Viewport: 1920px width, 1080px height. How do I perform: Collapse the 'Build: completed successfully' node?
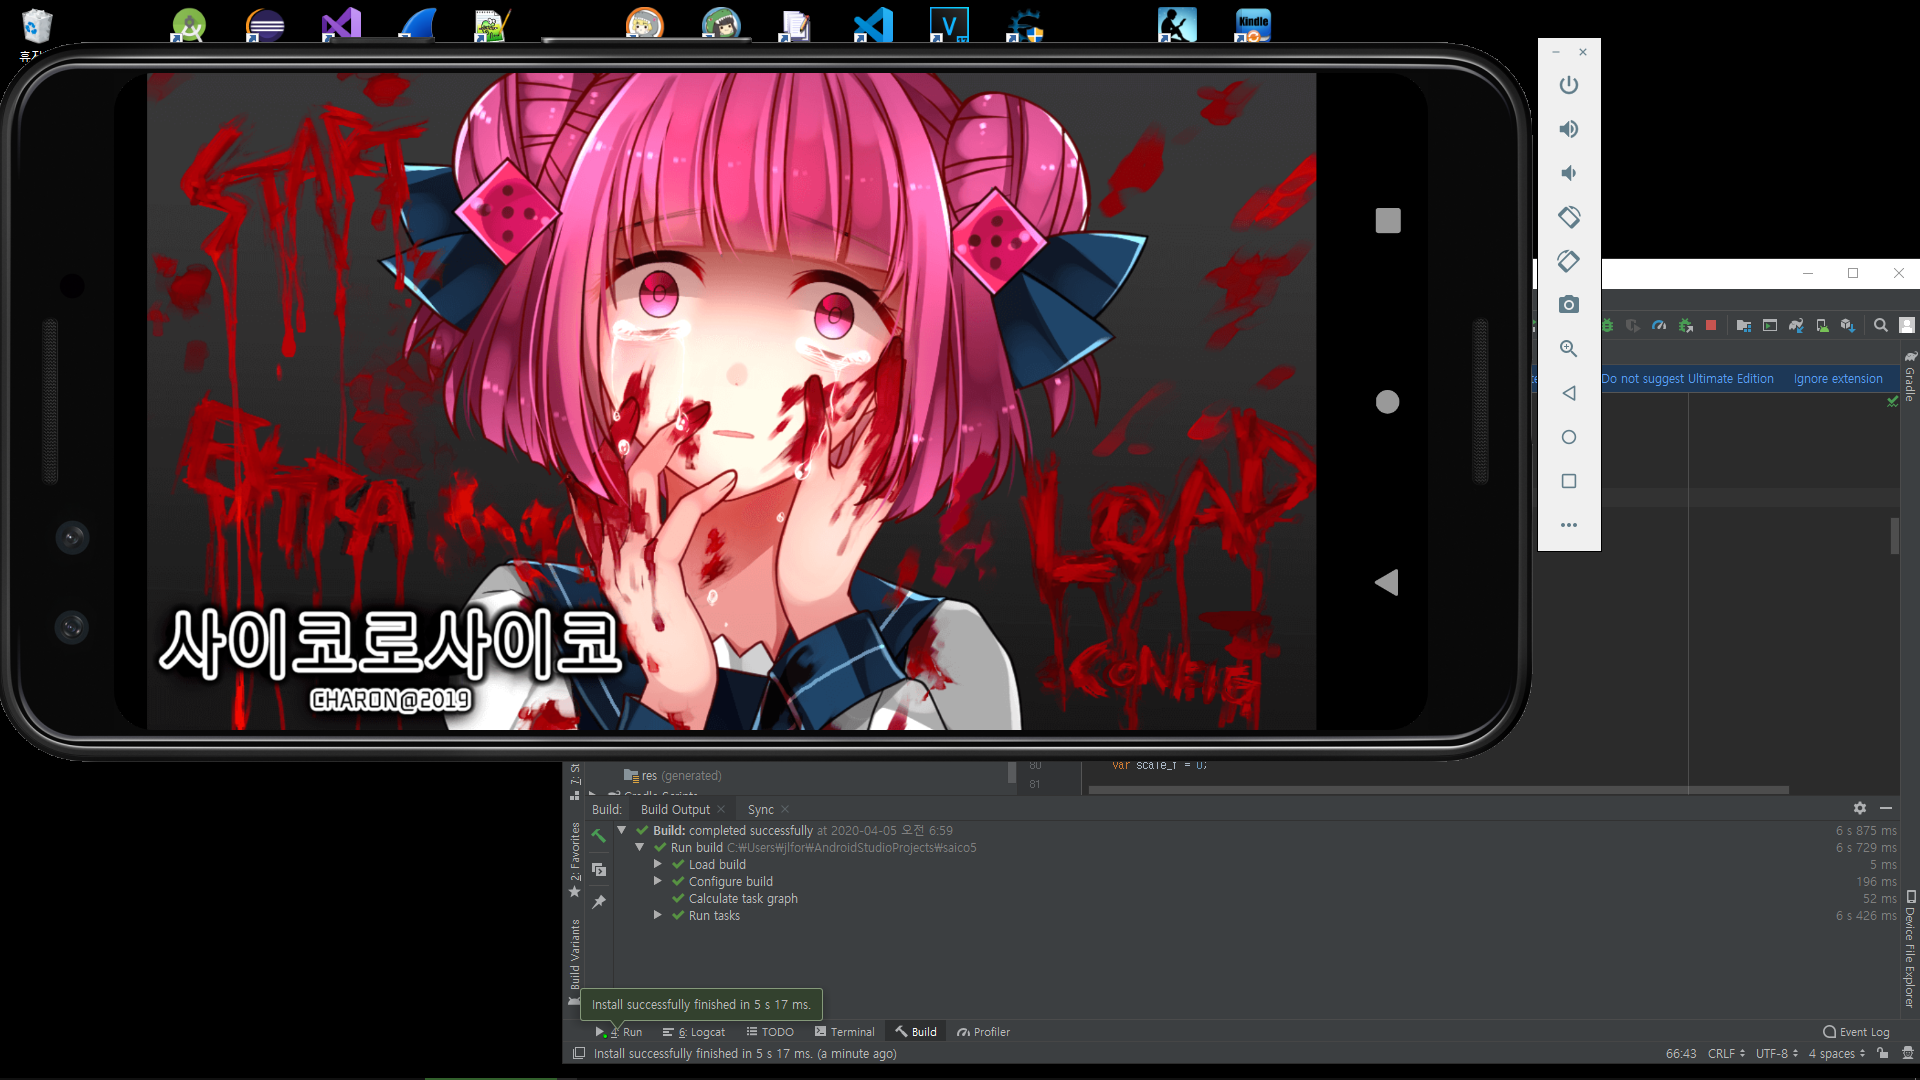pyautogui.click(x=622, y=830)
